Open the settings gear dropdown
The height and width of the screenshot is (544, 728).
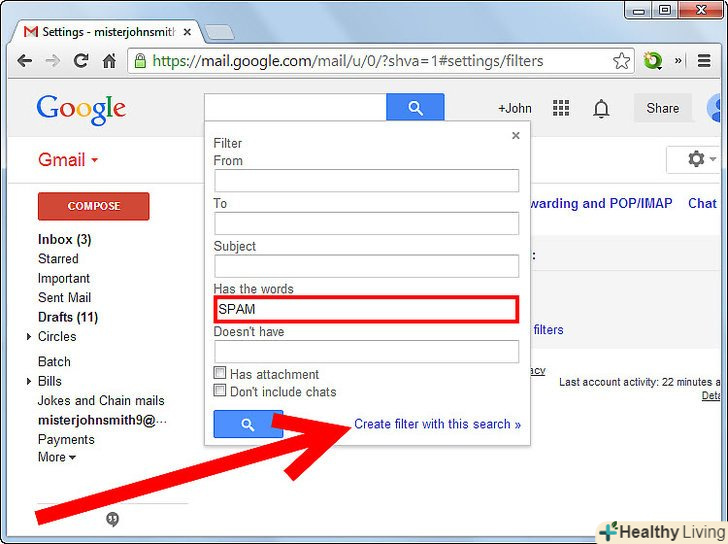(x=701, y=159)
